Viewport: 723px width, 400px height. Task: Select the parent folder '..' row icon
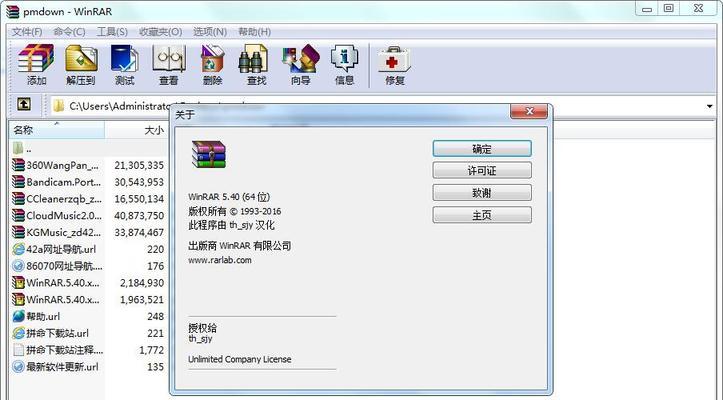18,149
